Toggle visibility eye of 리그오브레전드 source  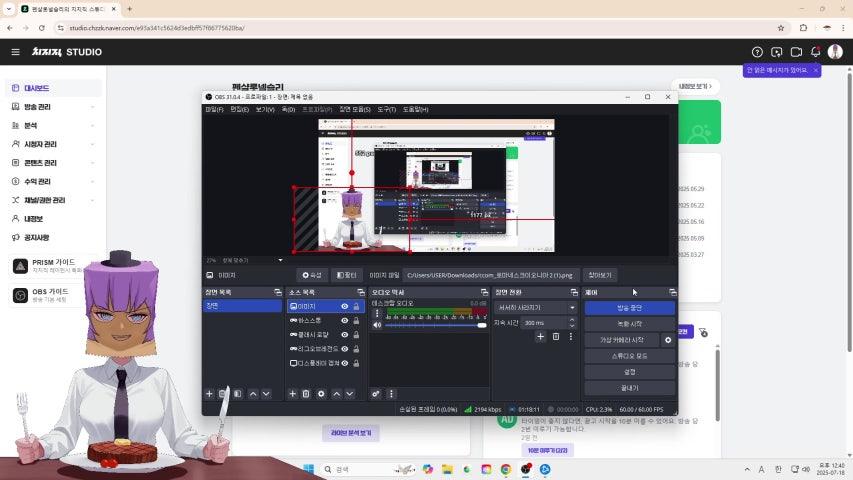(x=344, y=349)
